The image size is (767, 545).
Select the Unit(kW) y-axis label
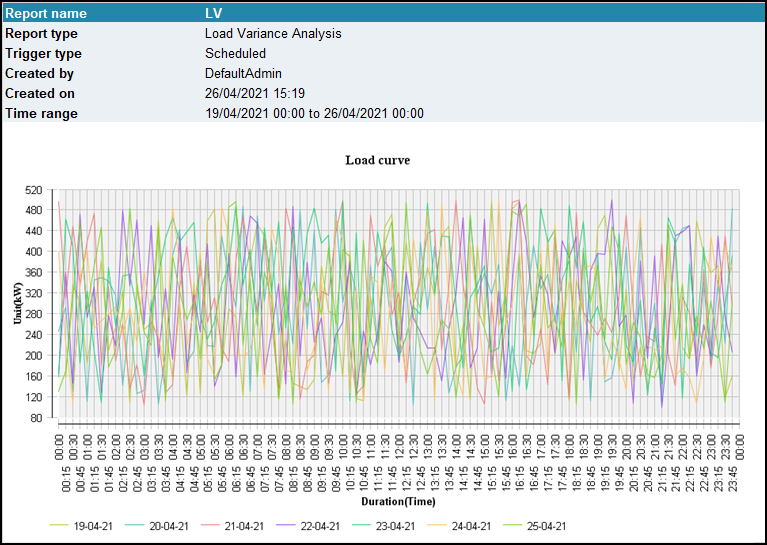pyautogui.click(x=17, y=303)
